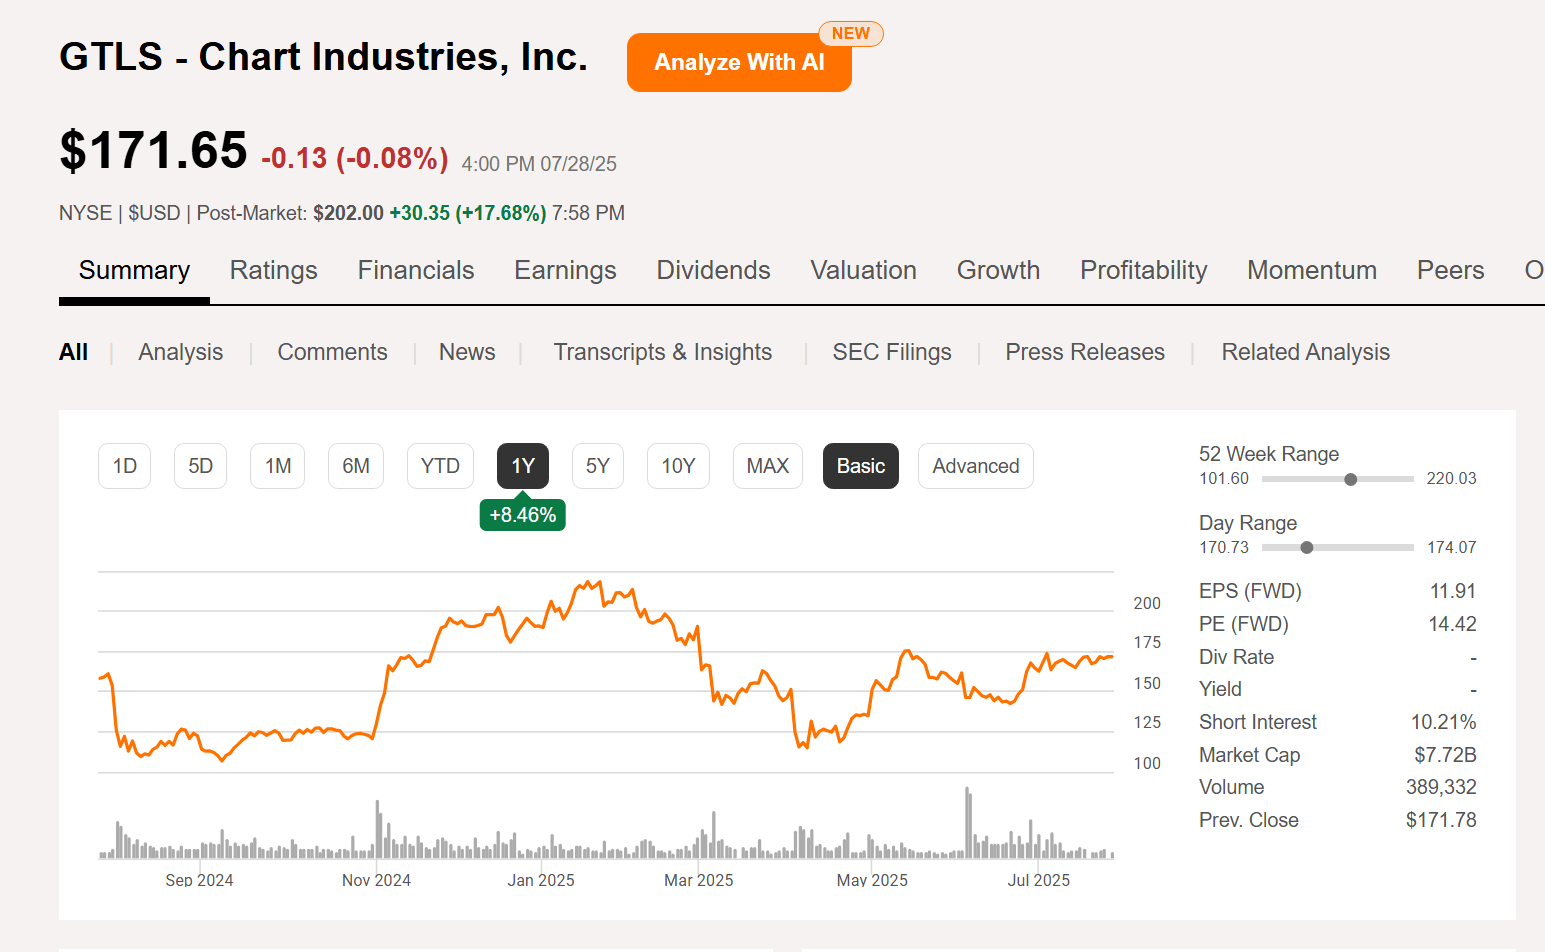This screenshot has height=952, width=1545.
Task: Open the 10Y chart view
Action: pyautogui.click(x=678, y=465)
